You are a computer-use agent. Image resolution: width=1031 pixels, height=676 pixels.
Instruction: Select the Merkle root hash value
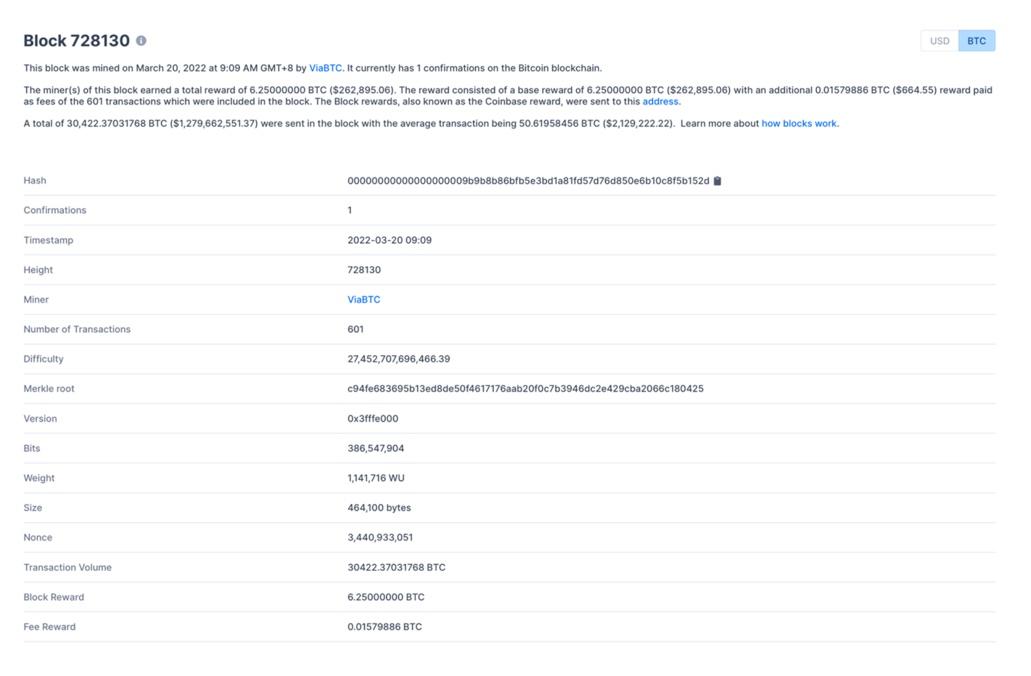click(525, 389)
